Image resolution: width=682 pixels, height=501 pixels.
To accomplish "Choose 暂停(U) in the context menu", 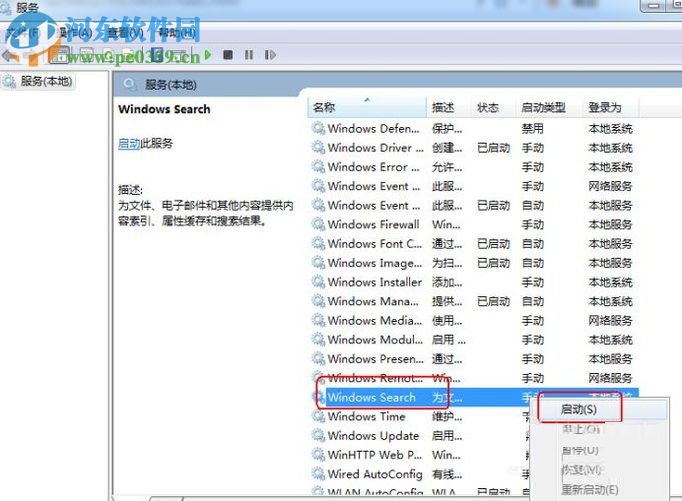I will tap(580, 450).
